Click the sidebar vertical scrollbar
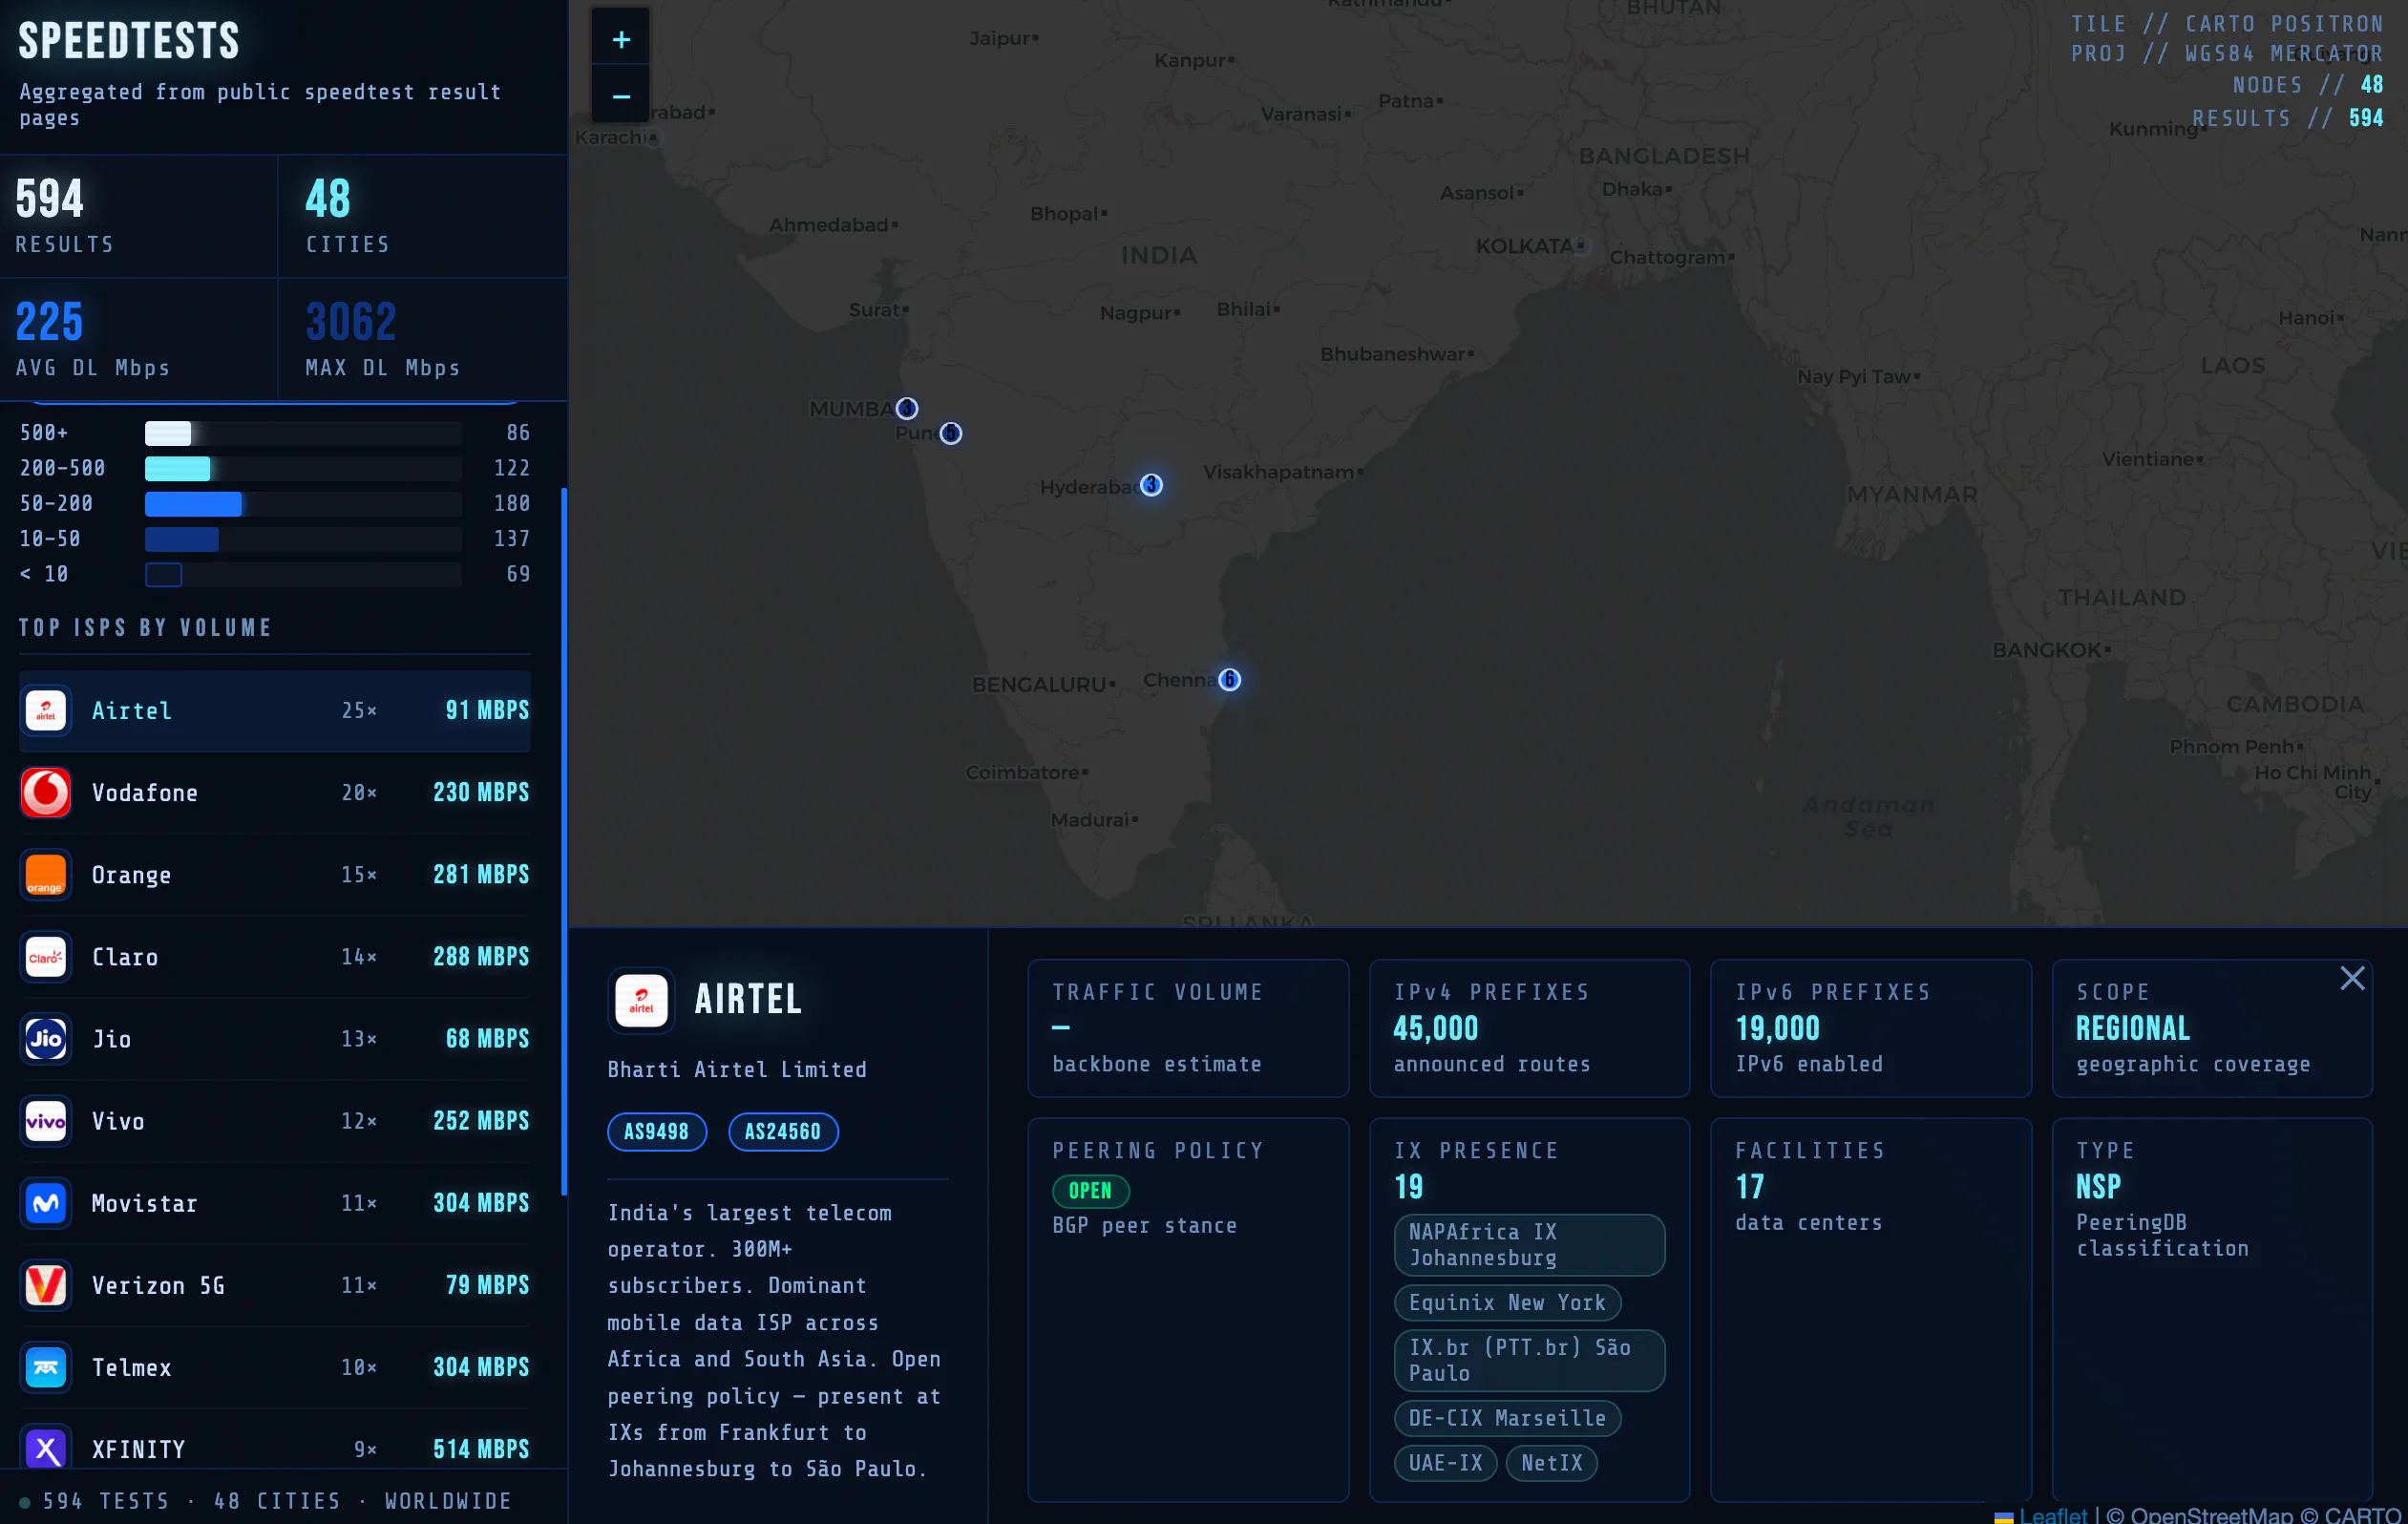This screenshot has width=2408, height=1524. coord(564,840)
